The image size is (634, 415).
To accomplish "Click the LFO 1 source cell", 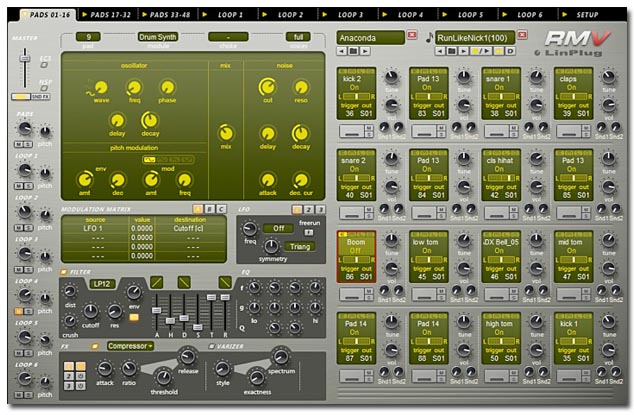I will click(x=95, y=229).
